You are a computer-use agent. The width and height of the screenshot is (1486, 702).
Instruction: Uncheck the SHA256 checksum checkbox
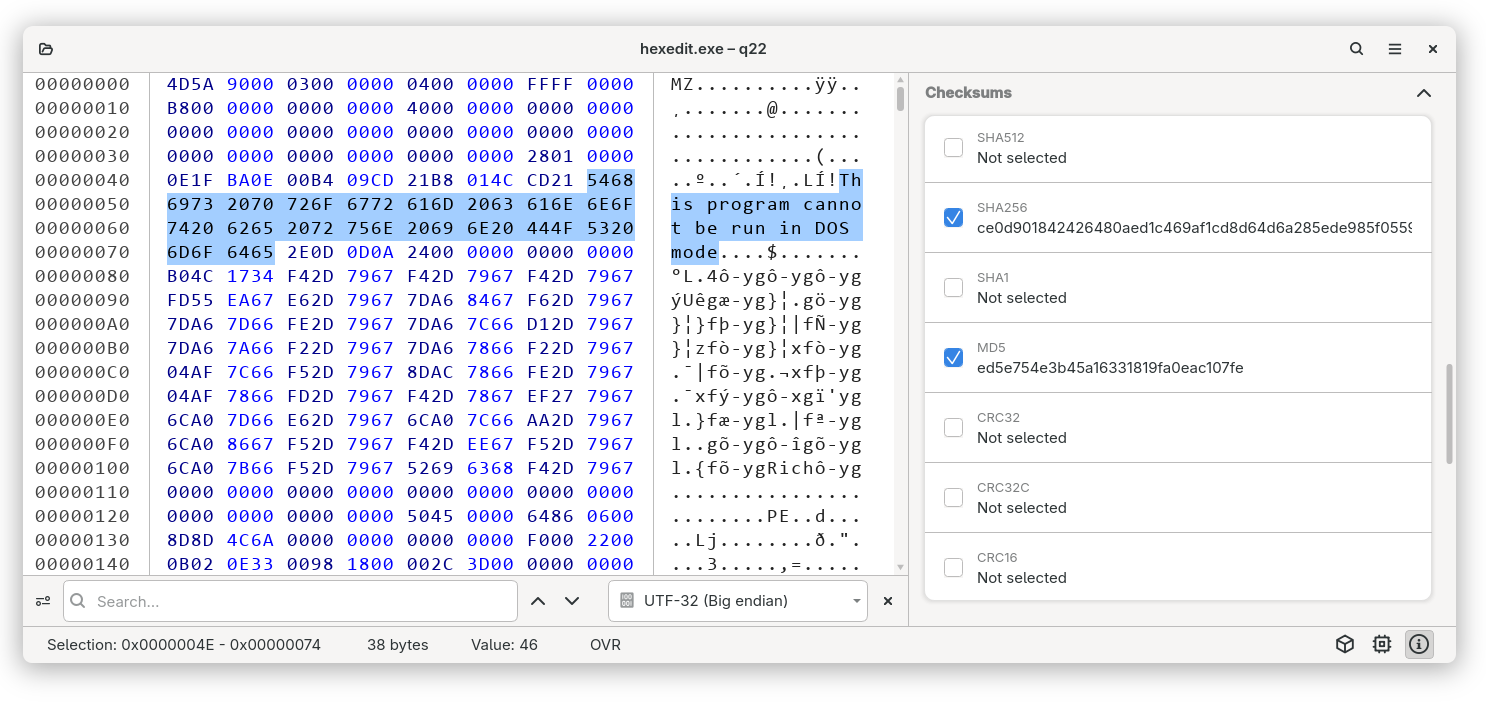954,217
